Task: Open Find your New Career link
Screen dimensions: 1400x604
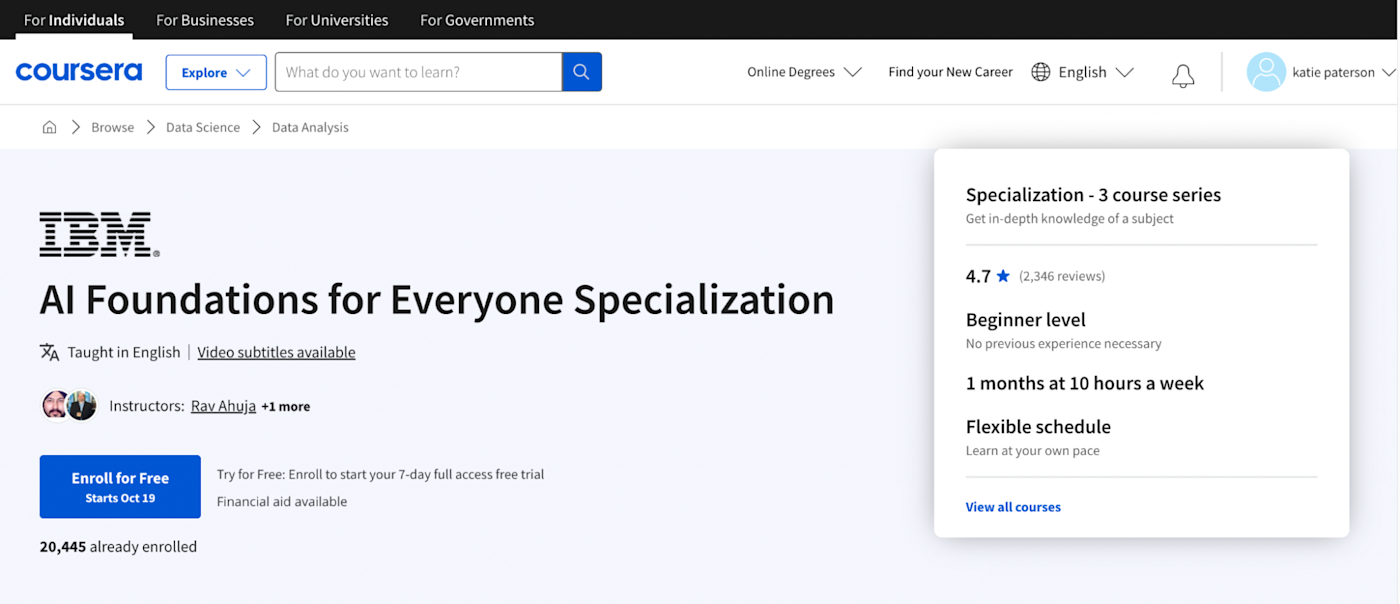Action: click(x=950, y=72)
